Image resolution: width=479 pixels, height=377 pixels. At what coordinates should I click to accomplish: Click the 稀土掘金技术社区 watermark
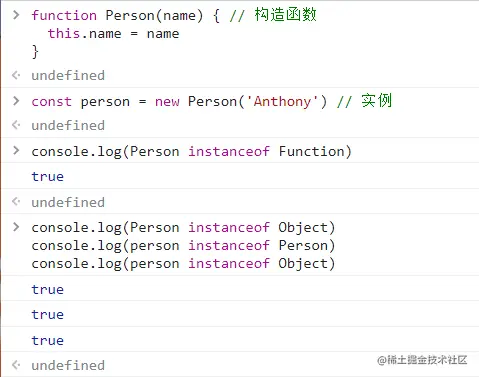click(x=422, y=360)
